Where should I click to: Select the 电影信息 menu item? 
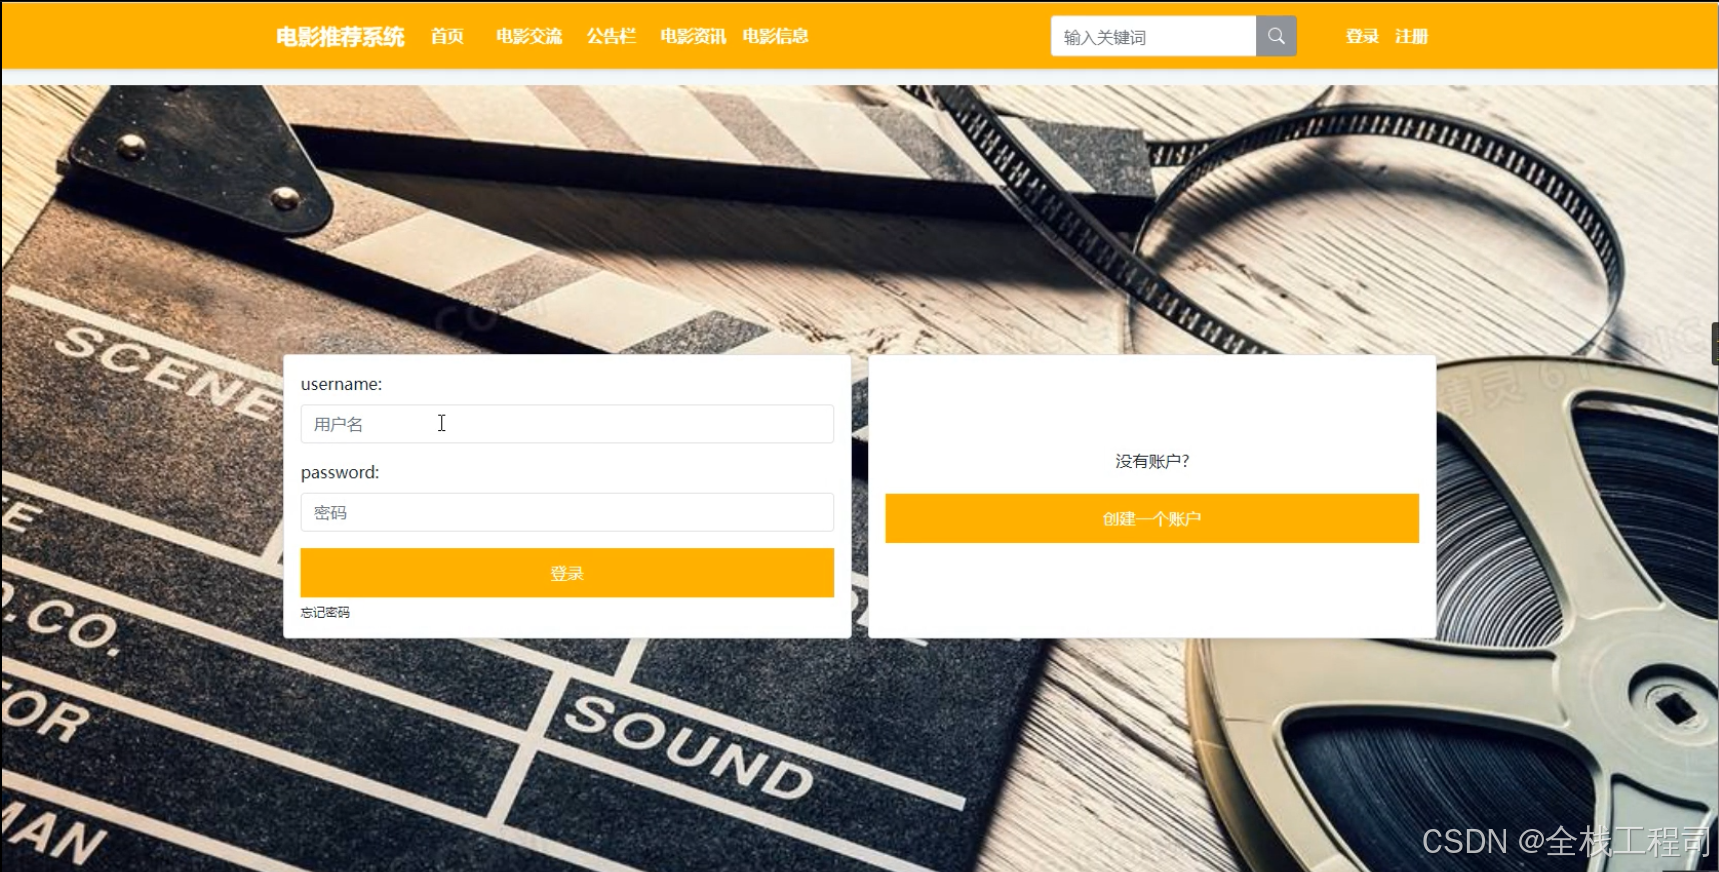click(775, 37)
